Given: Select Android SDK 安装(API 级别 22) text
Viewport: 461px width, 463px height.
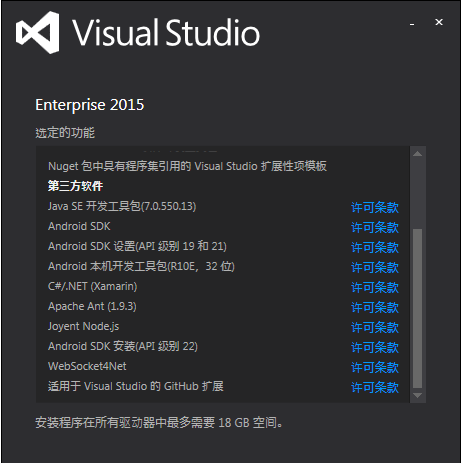Looking at the screenshot, I should click(x=123, y=346).
